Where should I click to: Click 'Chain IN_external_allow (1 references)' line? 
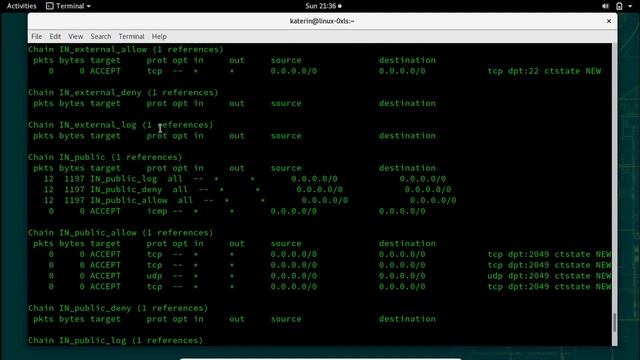[126, 49]
